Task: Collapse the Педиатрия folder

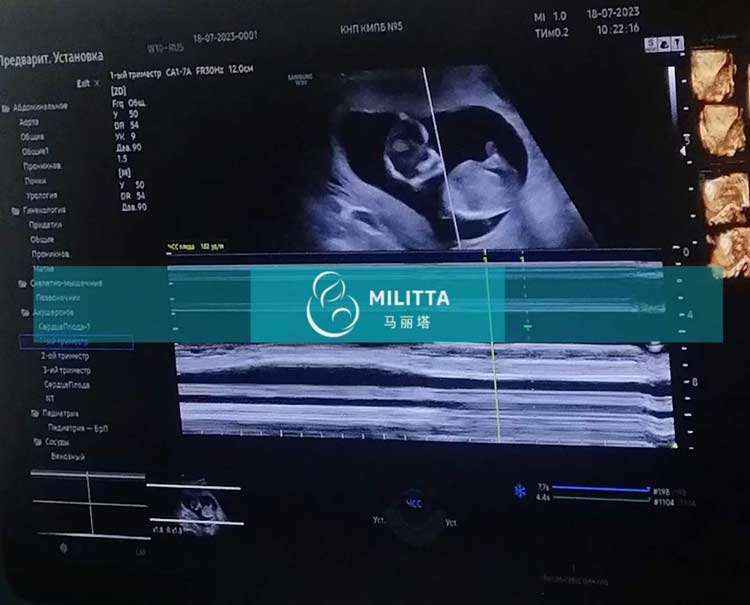Action: tap(35, 413)
